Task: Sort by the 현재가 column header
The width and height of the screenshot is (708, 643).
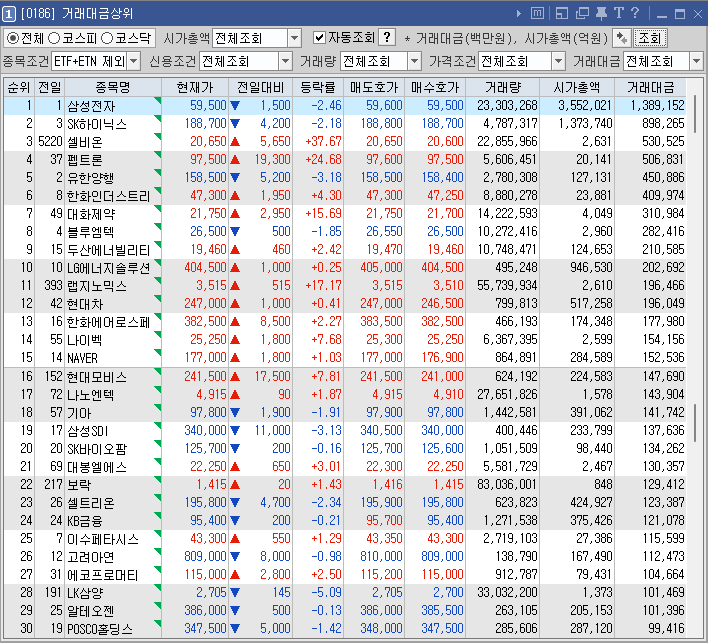Action: tap(195, 87)
